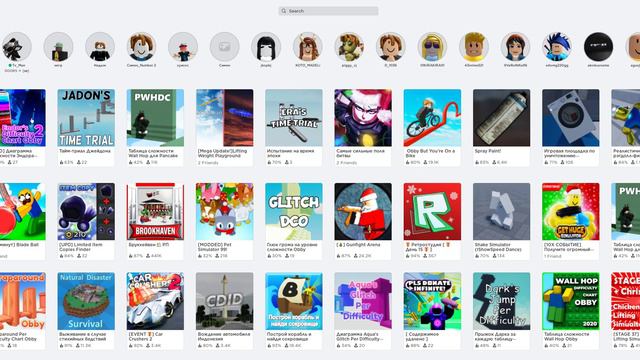Screen dimensions: 640x360
Task: Open the Spray Paint! game thumbnail
Action: (502, 118)
